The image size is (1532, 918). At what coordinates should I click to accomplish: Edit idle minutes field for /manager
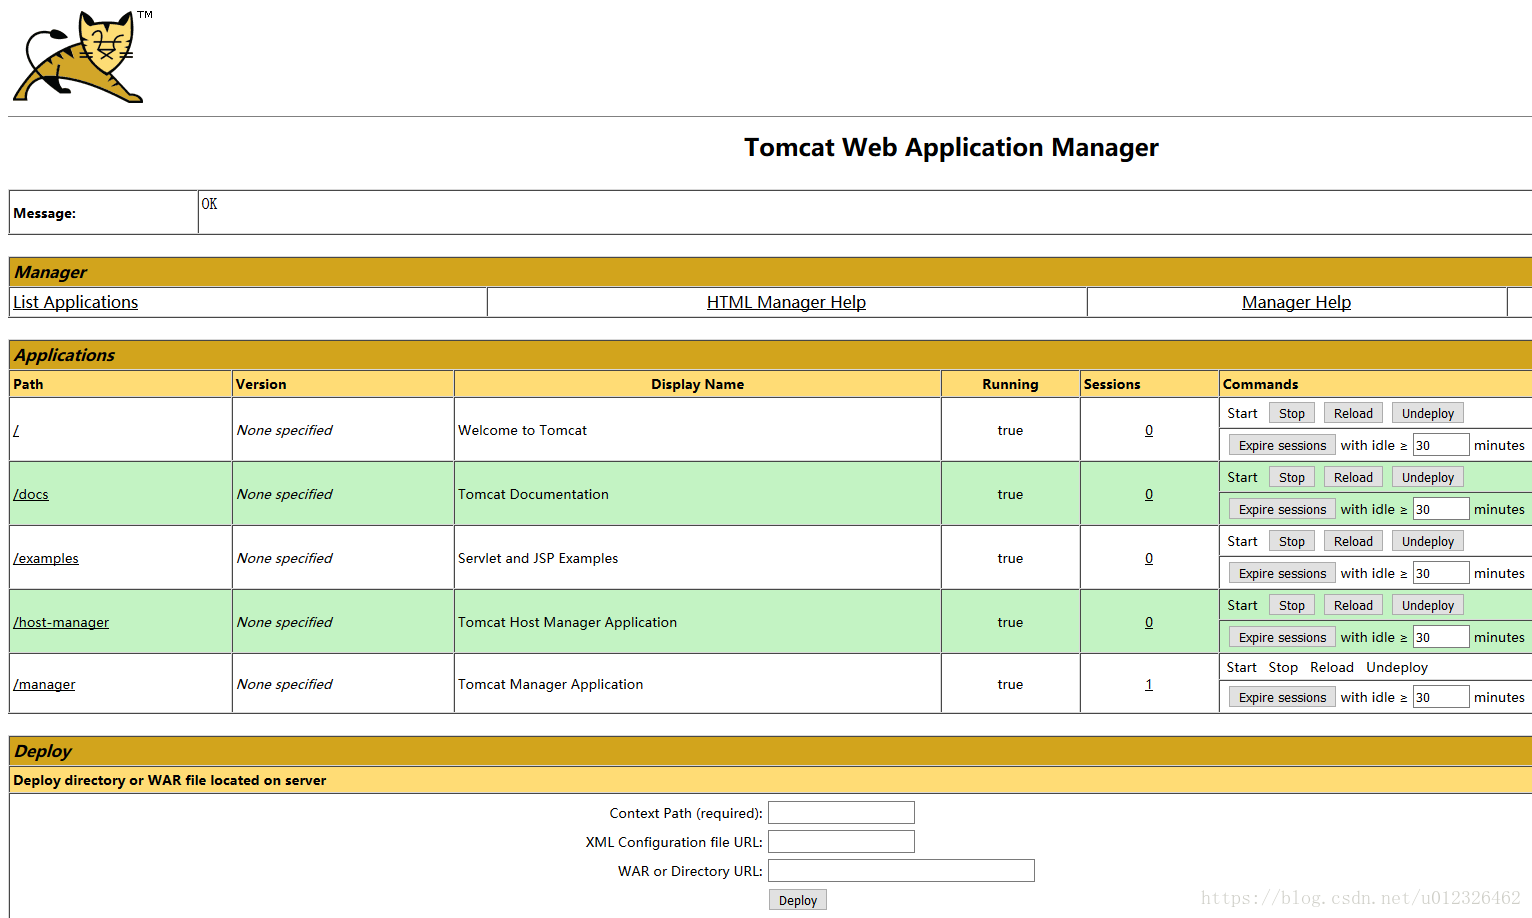[x=1440, y=697]
